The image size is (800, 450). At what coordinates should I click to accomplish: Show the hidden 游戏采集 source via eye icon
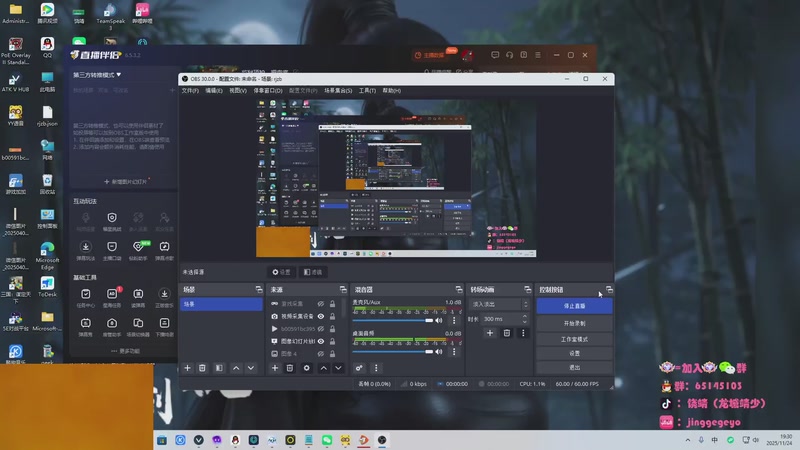321,304
